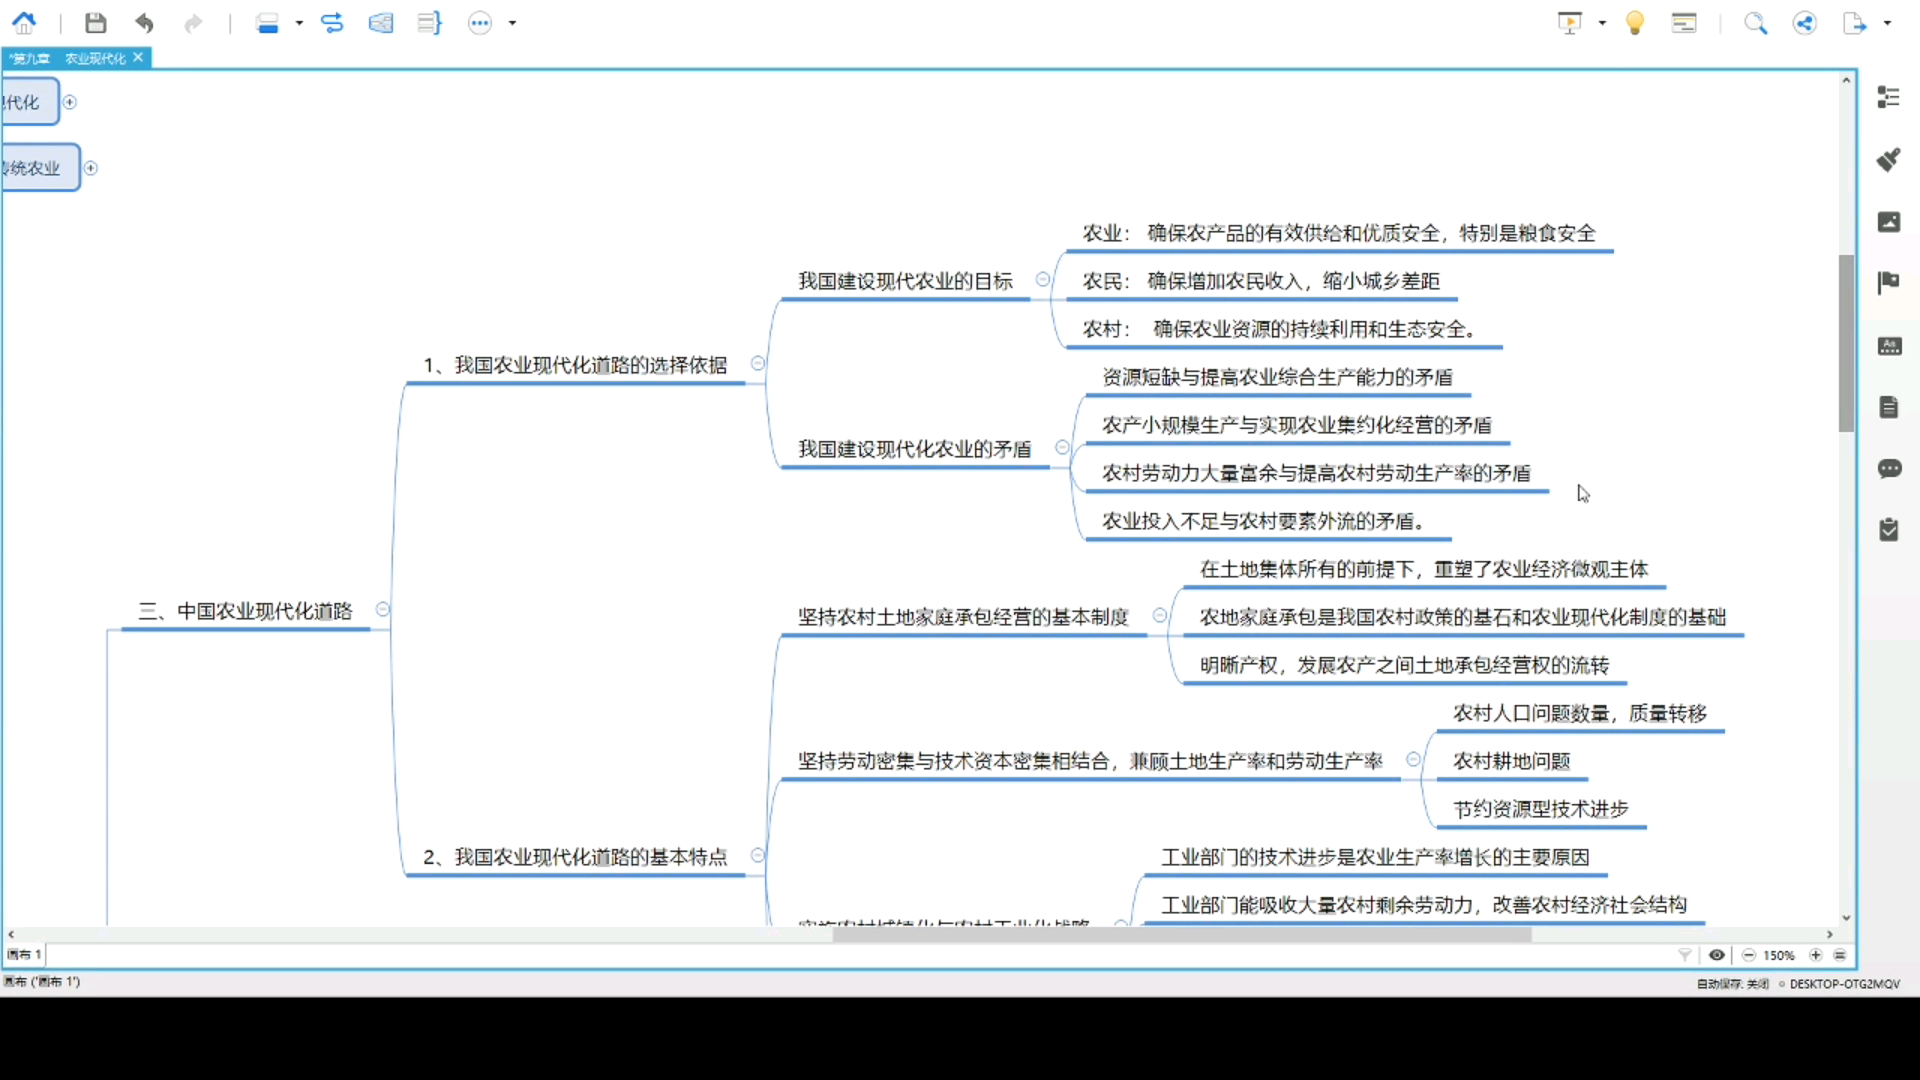Select the 画布 1 page tab
The width and height of the screenshot is (1920, 1080).
(x=22, y=955)
